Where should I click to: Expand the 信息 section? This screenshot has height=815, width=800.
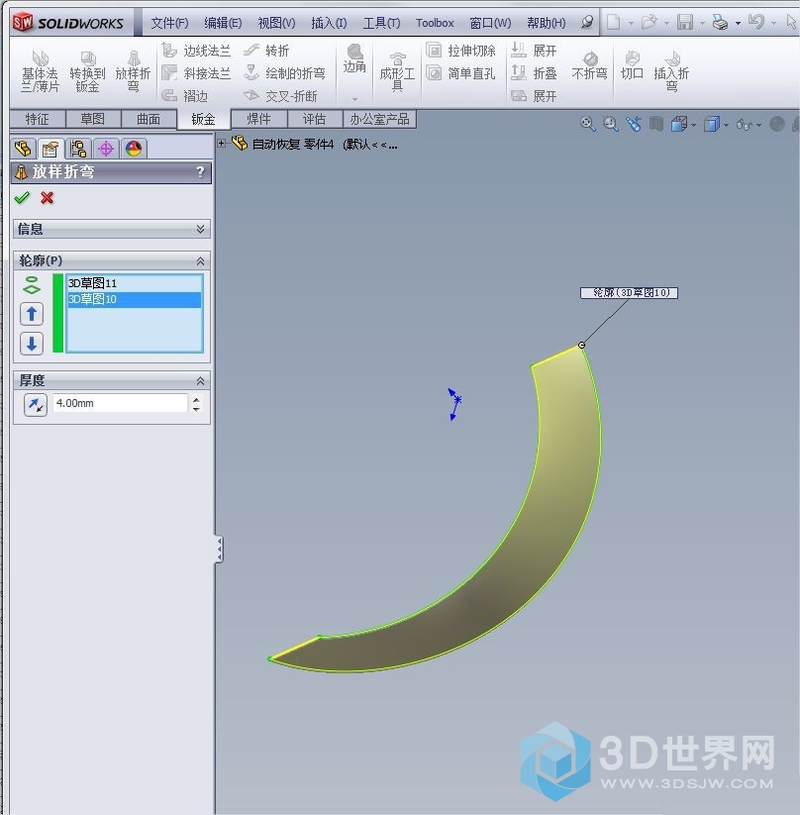tap(200, 229)
